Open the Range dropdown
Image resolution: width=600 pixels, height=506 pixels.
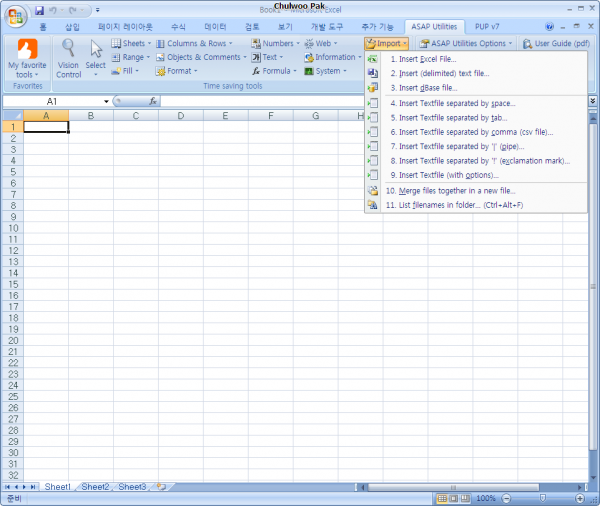[131, 57]
